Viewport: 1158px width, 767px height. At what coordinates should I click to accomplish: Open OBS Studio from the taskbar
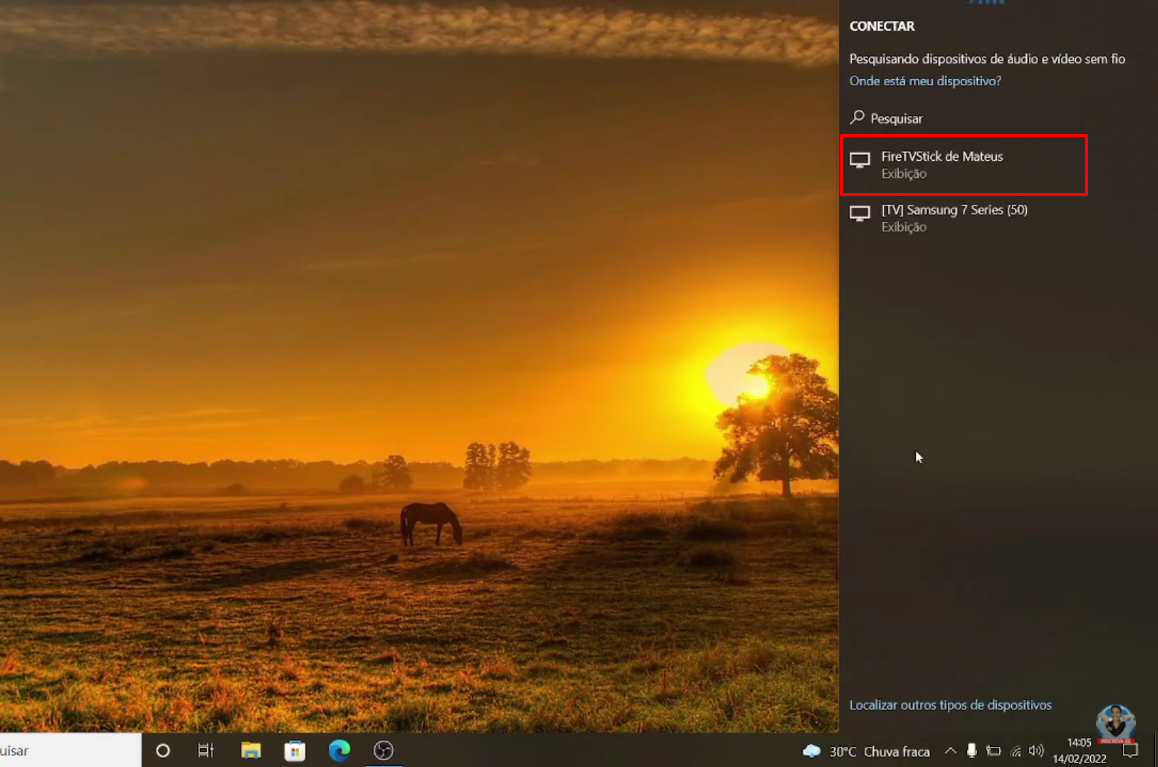(383, 751)
